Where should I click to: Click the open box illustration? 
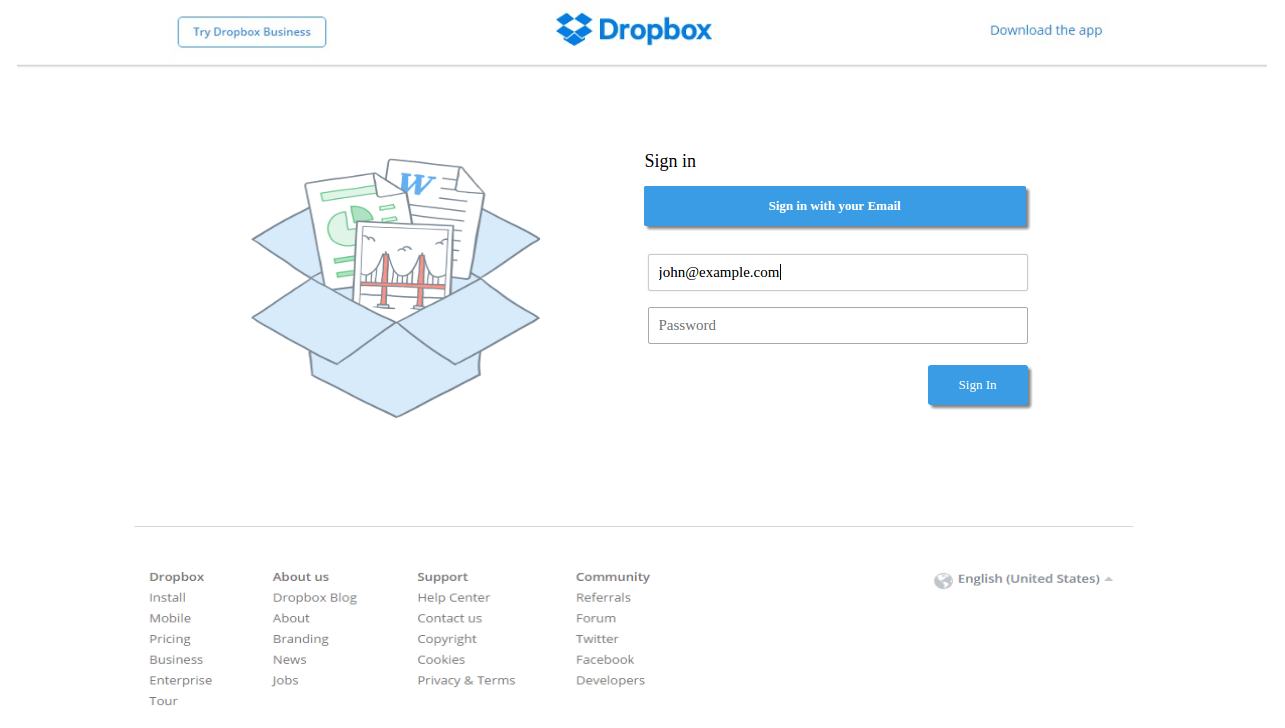click(x=396, y=287)
